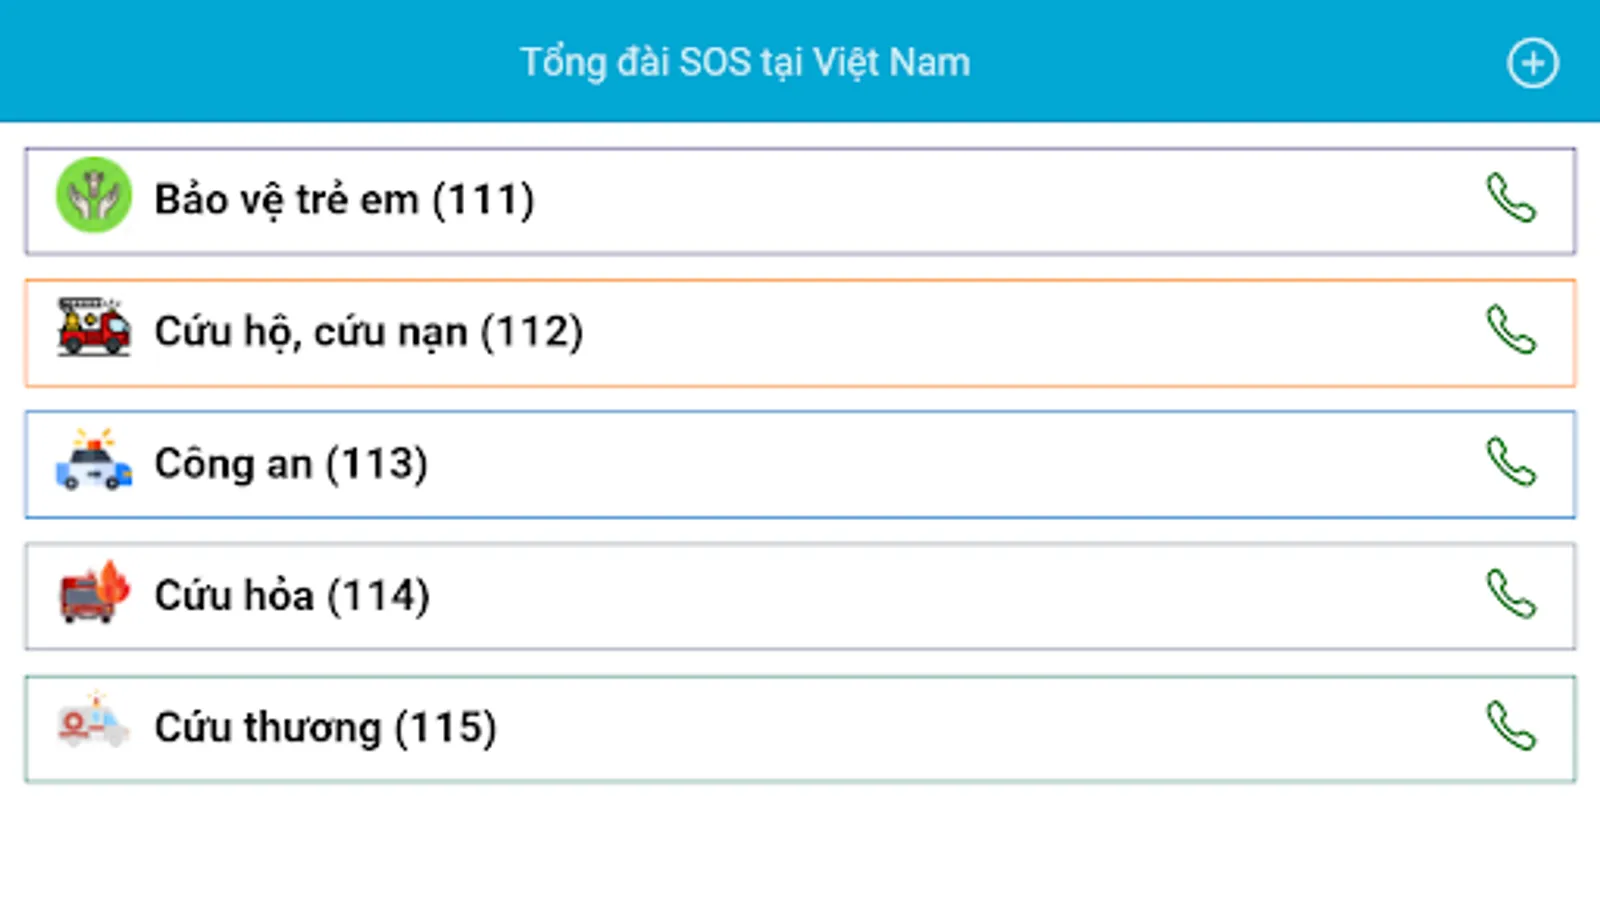Click the green child protection hands icon
Image resolution: width=1600 pixels, height=900 pixels.
93,196
